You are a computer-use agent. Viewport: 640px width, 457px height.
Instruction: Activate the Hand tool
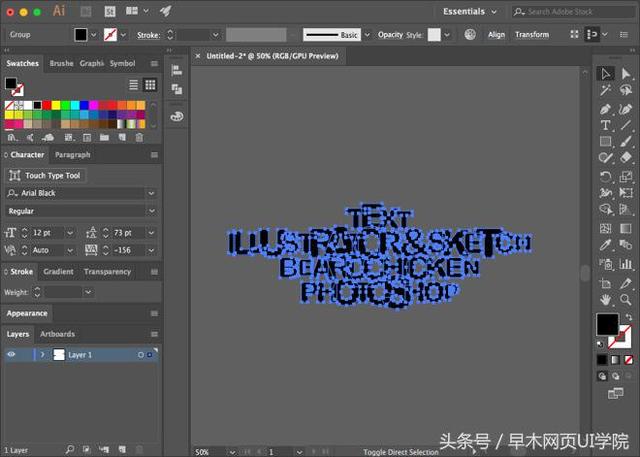click(x=606, y=299)
